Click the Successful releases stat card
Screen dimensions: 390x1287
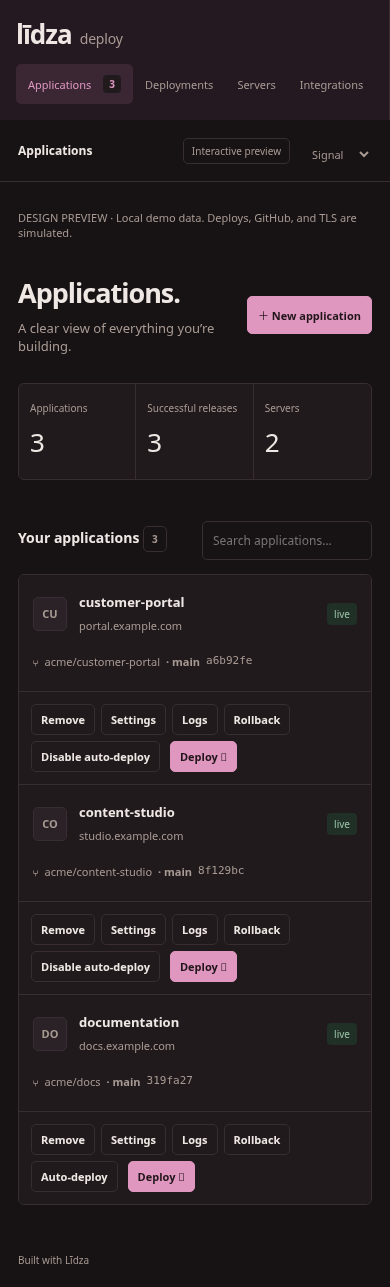[x=194, y=432]
